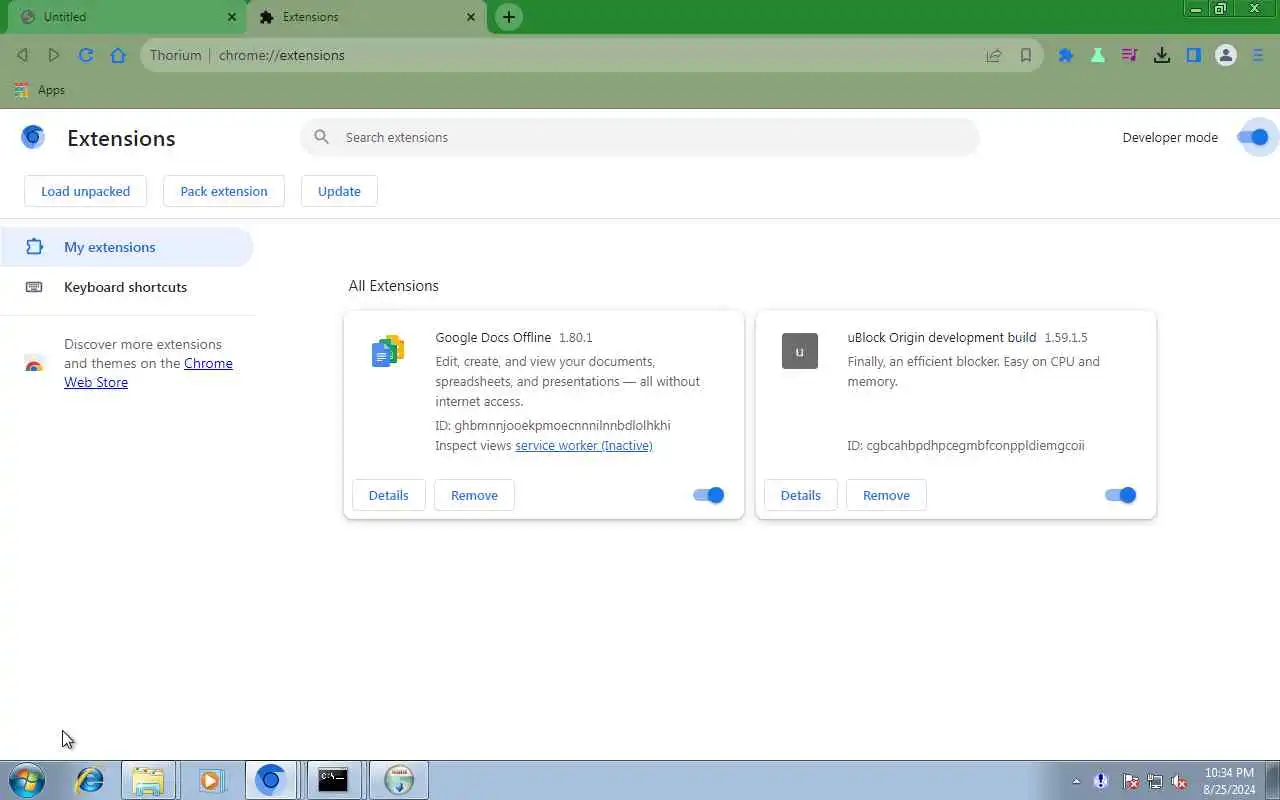Click the volume muted tray icon
Viewport: 1280px width, 800px height.
[x=1179, y=781]
